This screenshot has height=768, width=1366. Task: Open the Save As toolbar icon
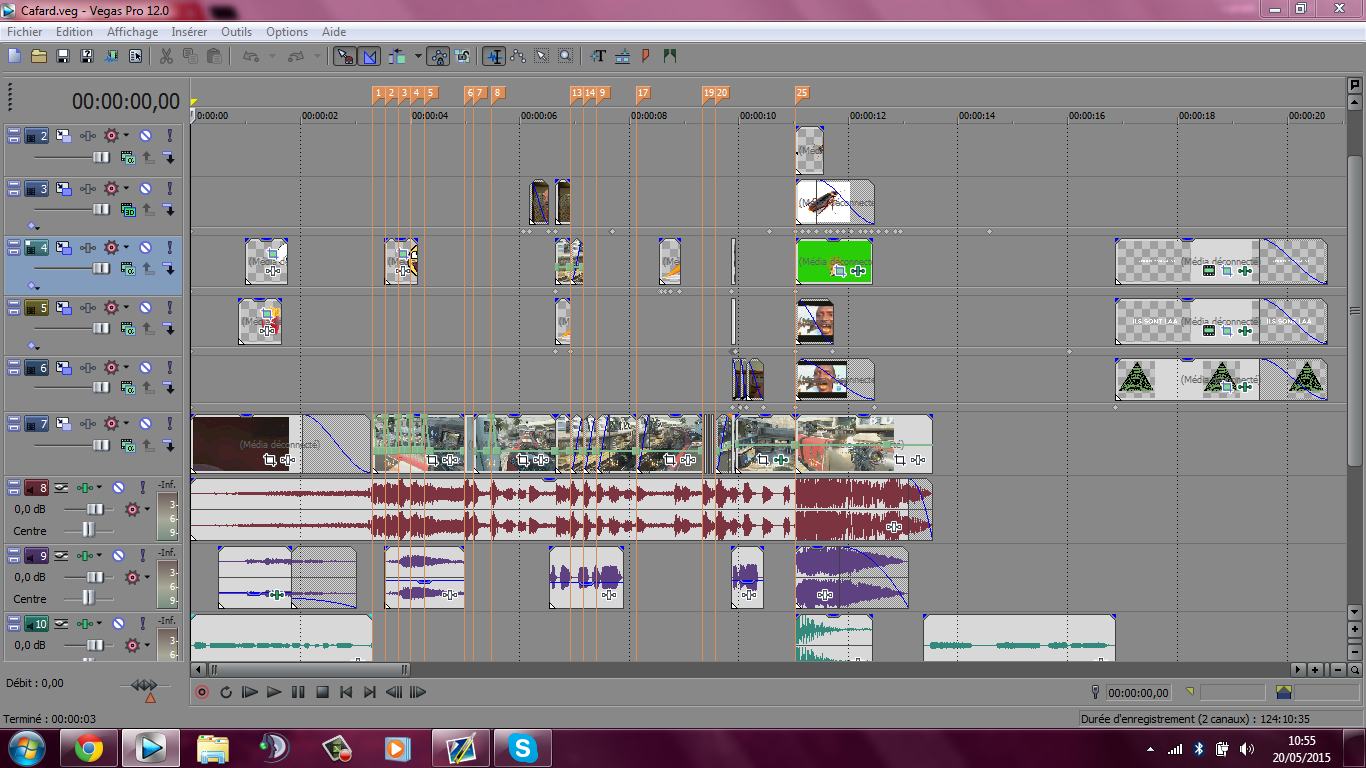point(87,56)
